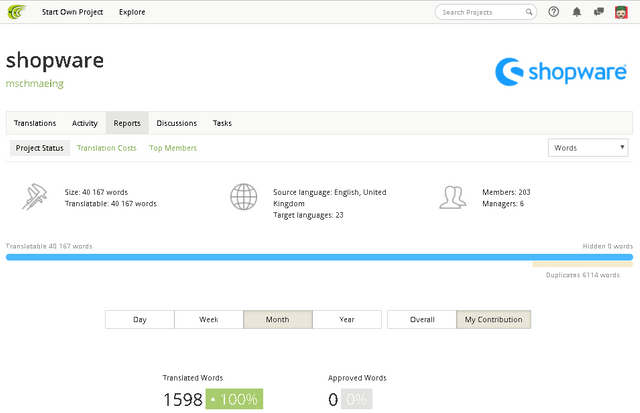Click the grey 0% badge

pos(356,399)
